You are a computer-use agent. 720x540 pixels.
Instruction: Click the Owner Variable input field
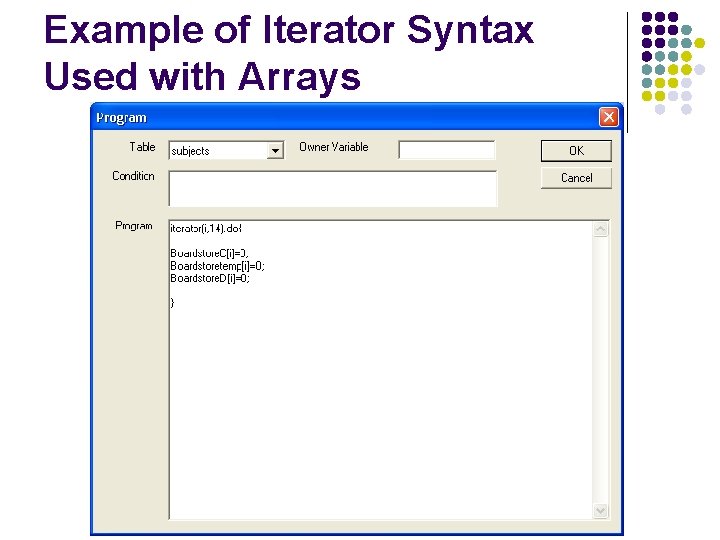(x=447, y=150)
